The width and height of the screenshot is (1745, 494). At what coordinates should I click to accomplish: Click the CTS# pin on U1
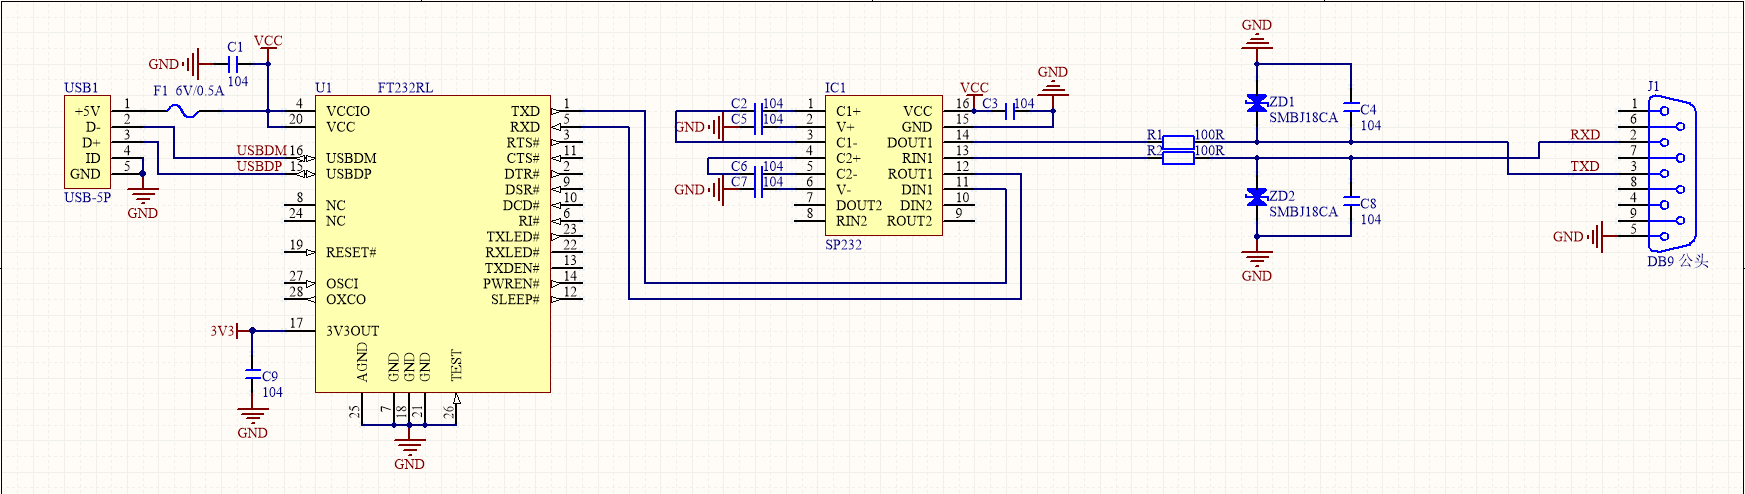click(523, 158)
